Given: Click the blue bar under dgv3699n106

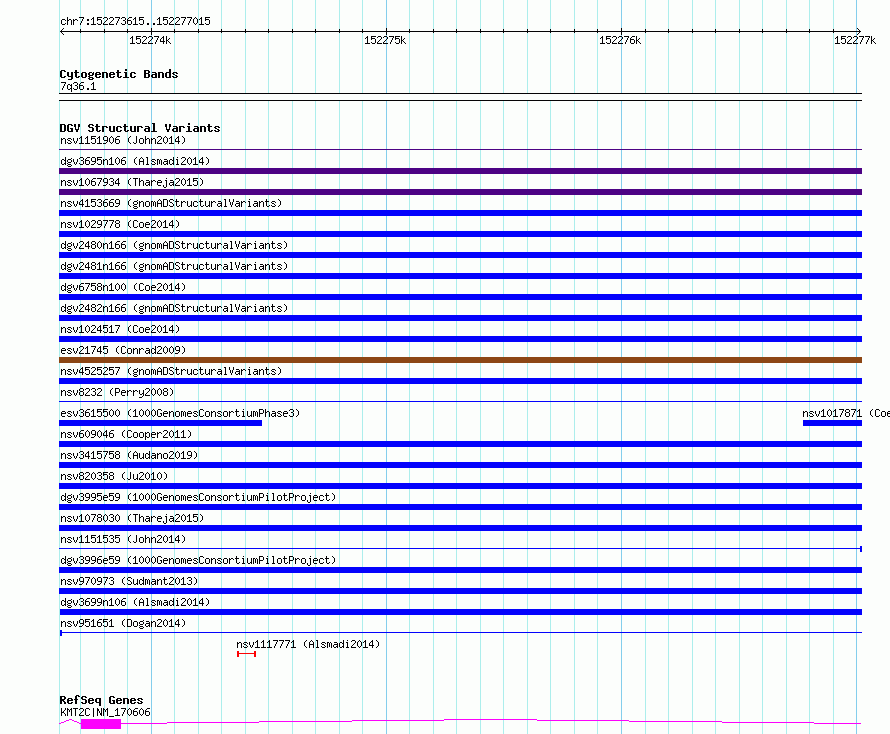Looking at the screenshot, I should pos(460,612).
